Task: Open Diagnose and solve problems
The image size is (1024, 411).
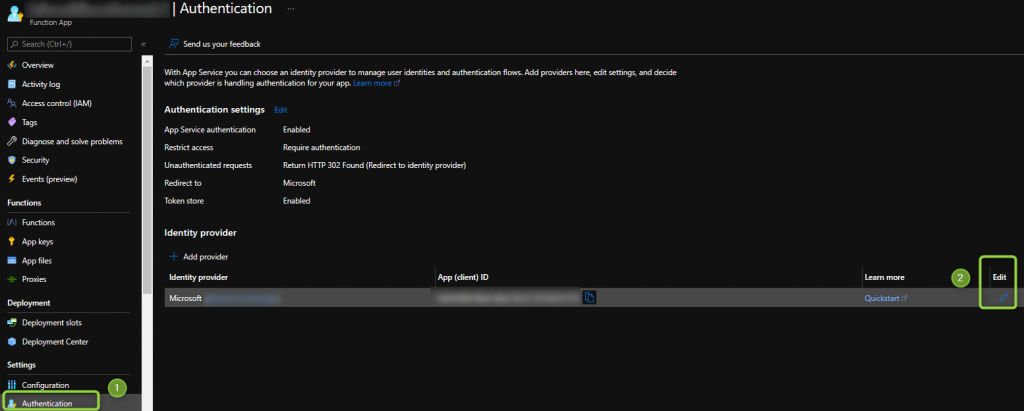Action: [72, 141]
